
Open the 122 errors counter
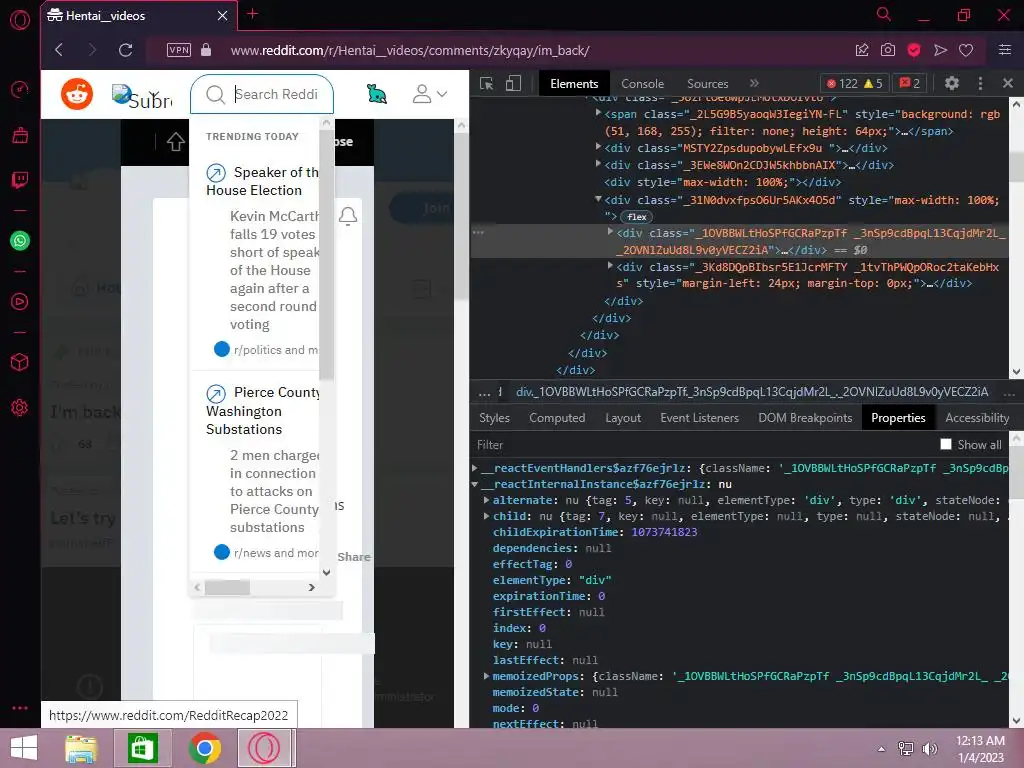[854, 83]
